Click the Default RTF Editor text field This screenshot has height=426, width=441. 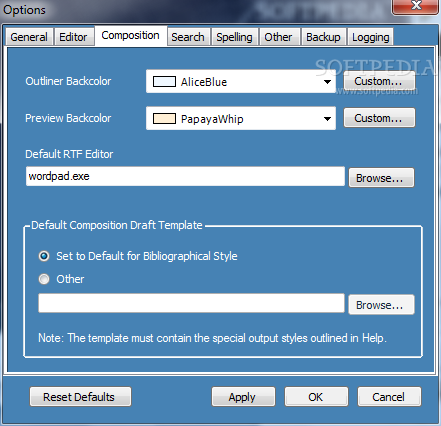pos(185,176)
